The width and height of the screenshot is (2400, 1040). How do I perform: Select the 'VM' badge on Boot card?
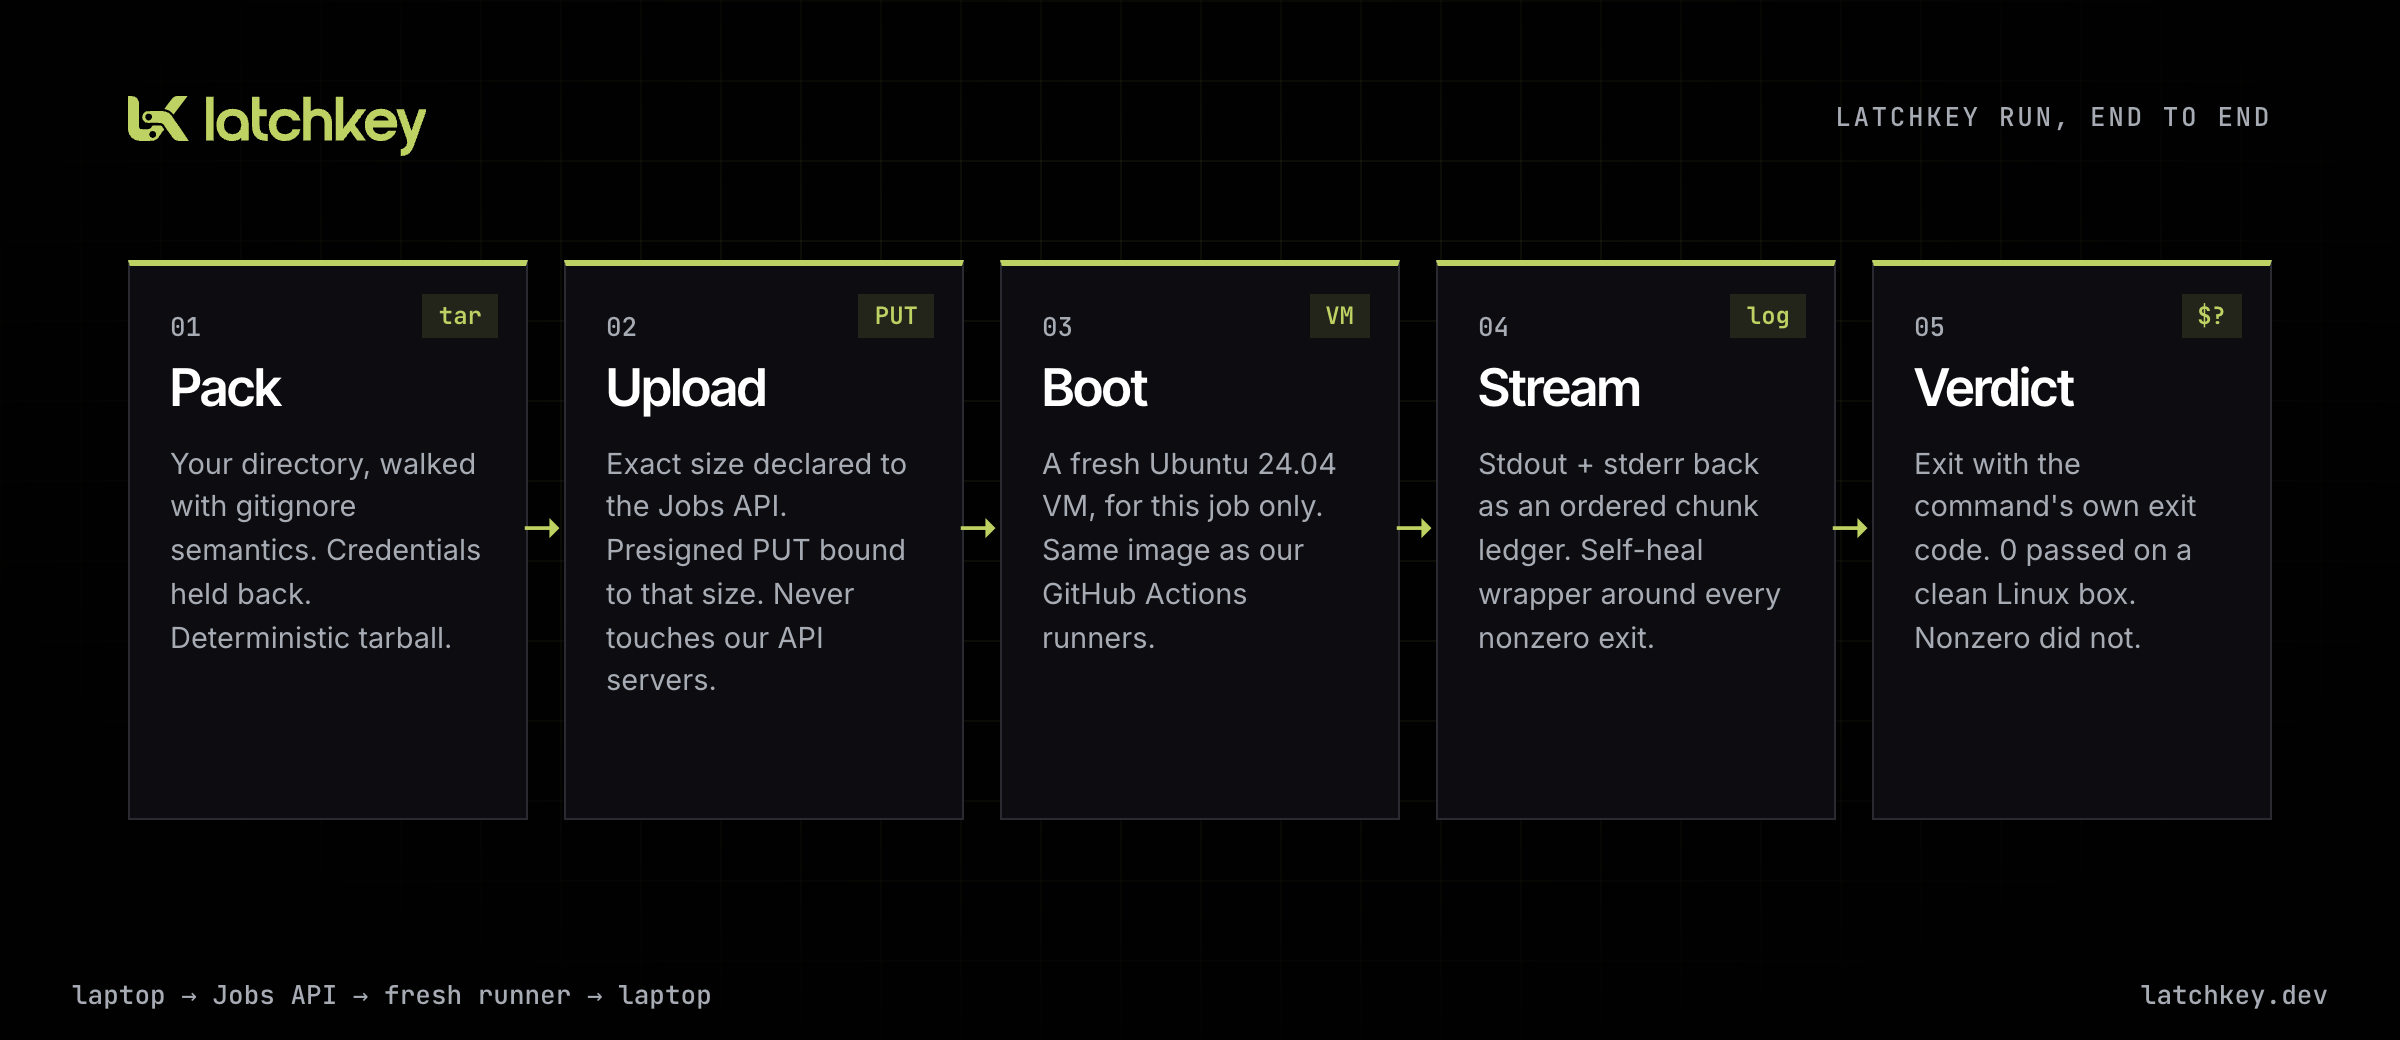(1340, 316)
